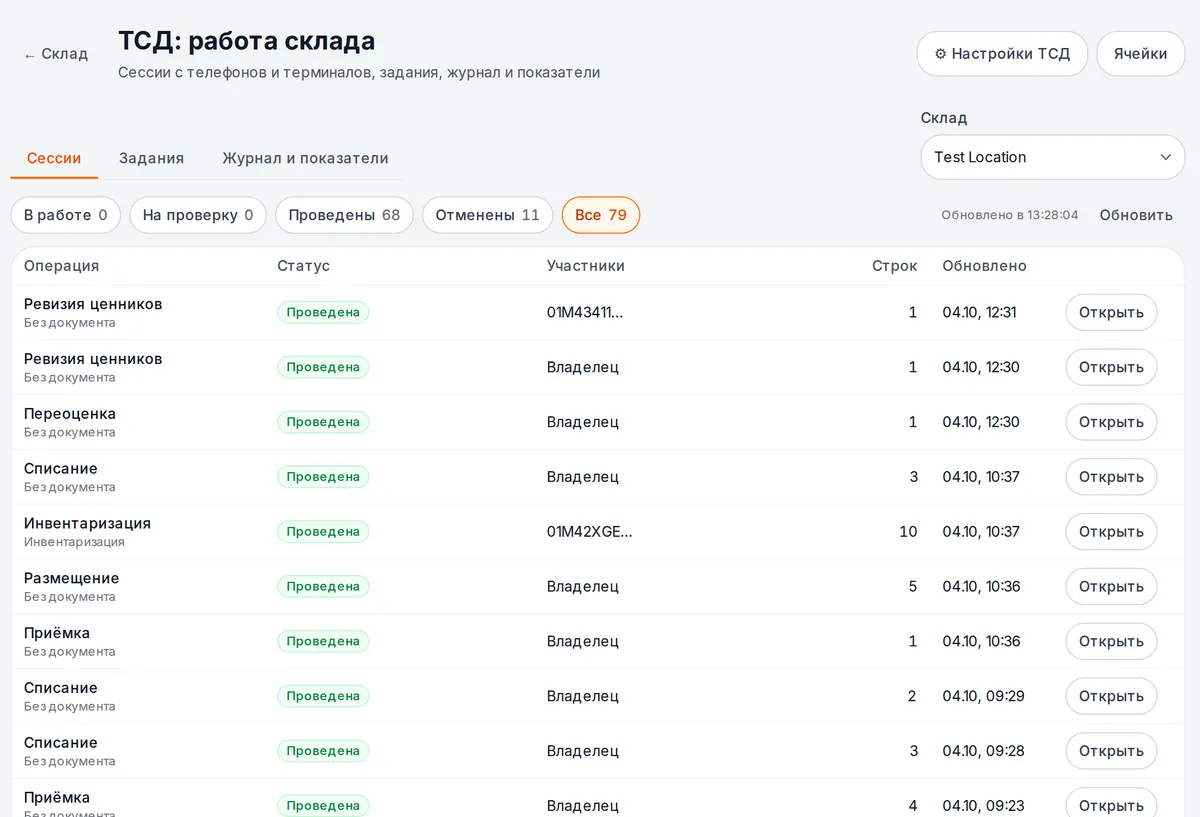This screenshot has height=817, width=1200.
Task: Switch to the Сессии tab
Action: coord(54,158)
